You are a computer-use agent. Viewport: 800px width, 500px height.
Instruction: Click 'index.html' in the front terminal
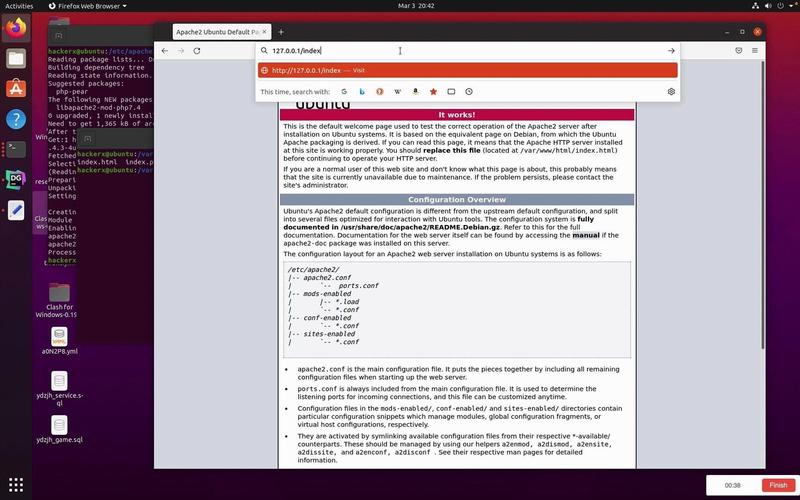pyautogui.click(x=97, y=162)
